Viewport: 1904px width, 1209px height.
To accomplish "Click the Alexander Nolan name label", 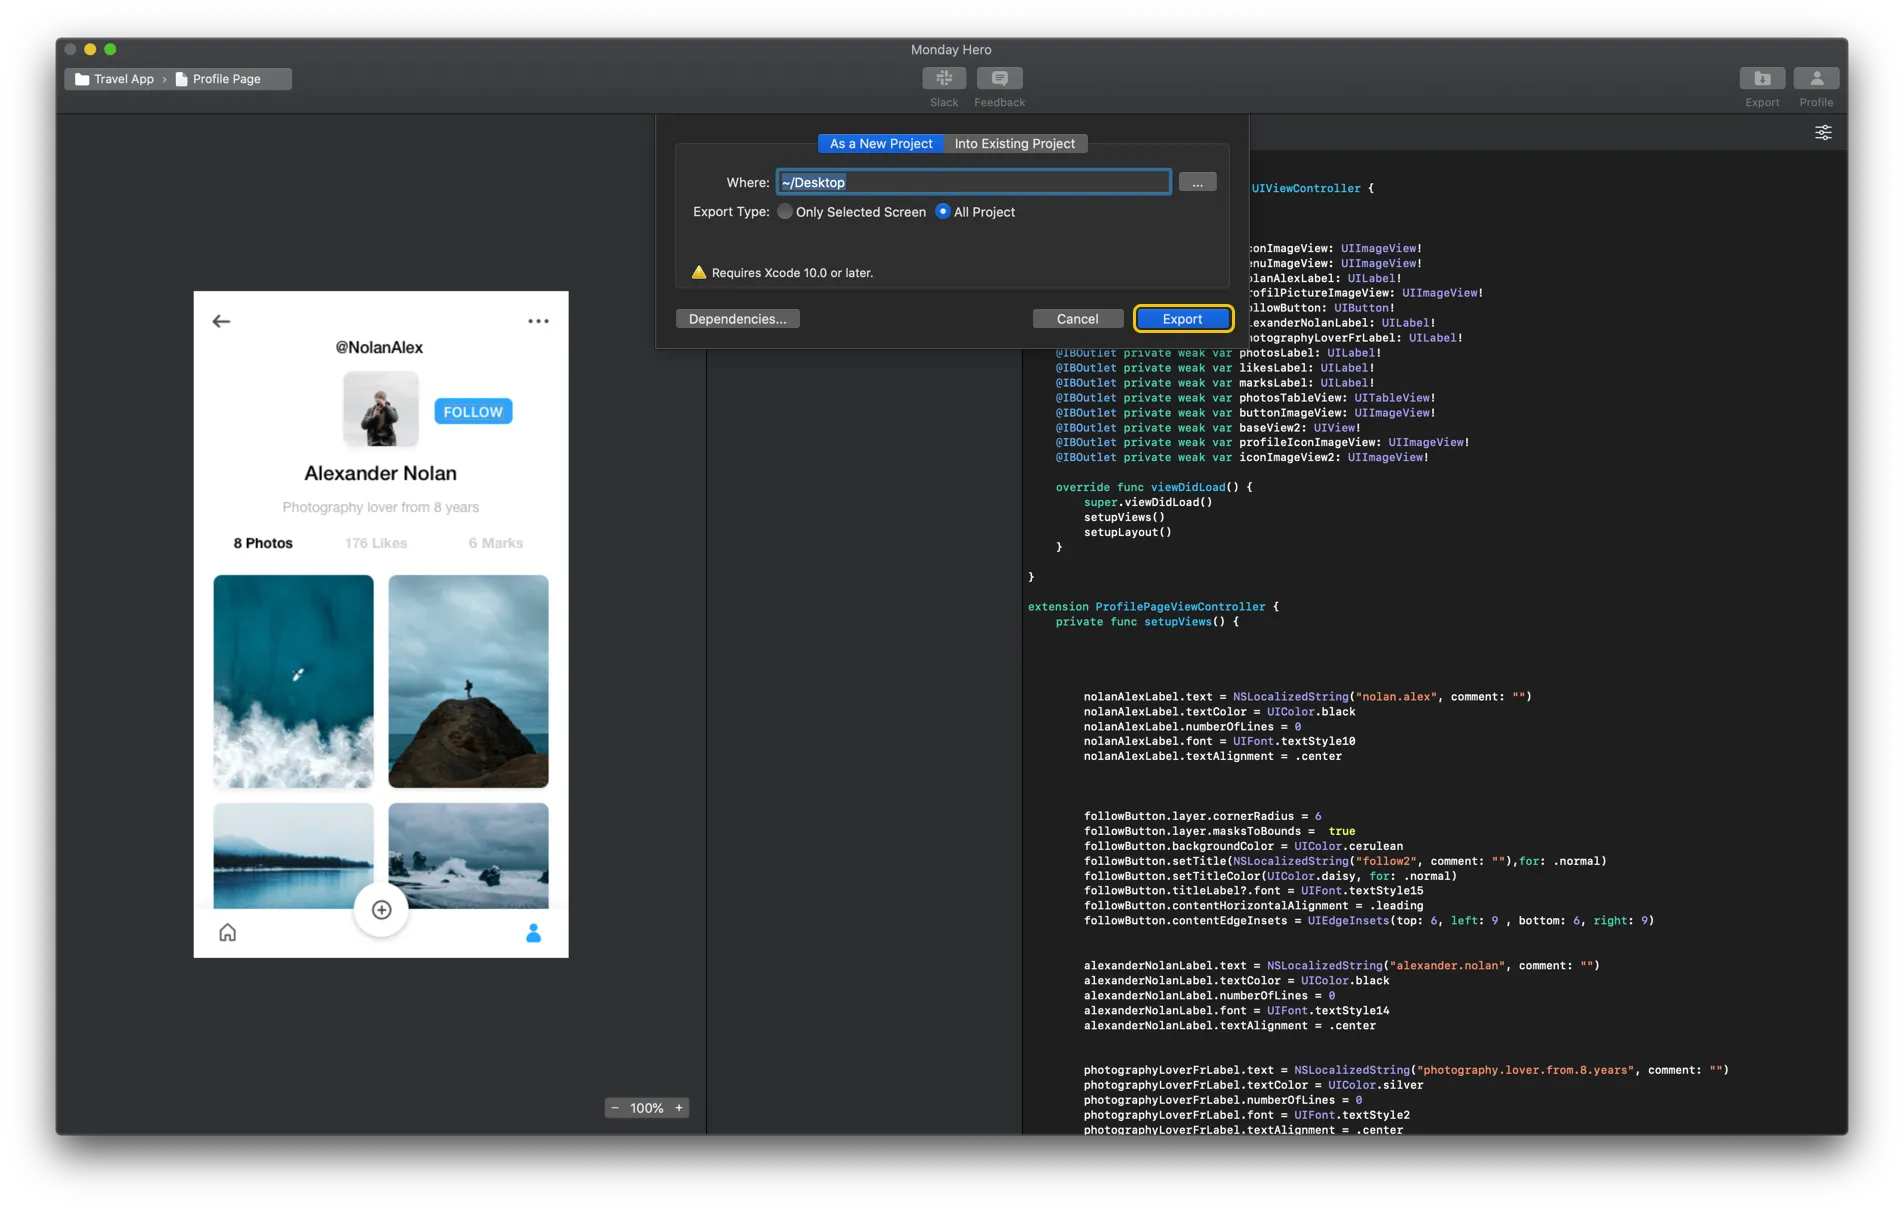I will 380,473.
